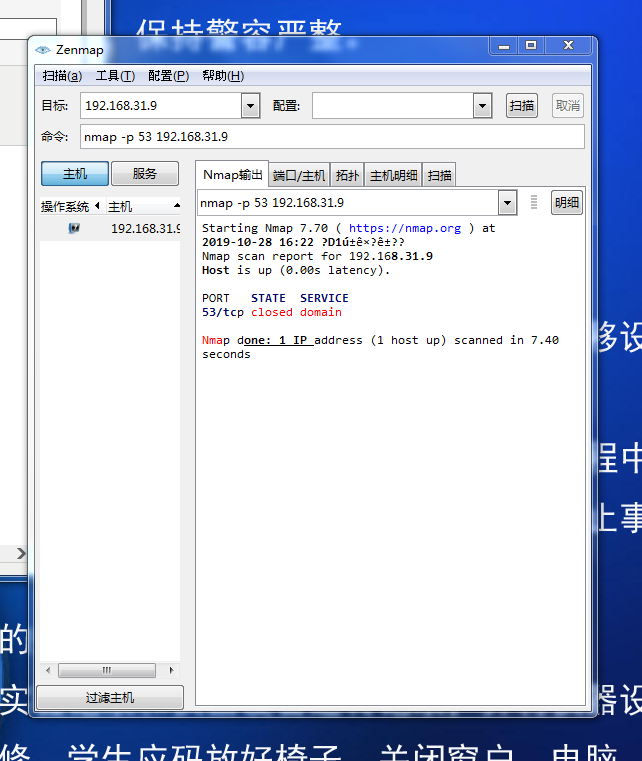Click the "53/tcp" port text in the output
Viewport: 642px width, 761px height.
(223, 312)
